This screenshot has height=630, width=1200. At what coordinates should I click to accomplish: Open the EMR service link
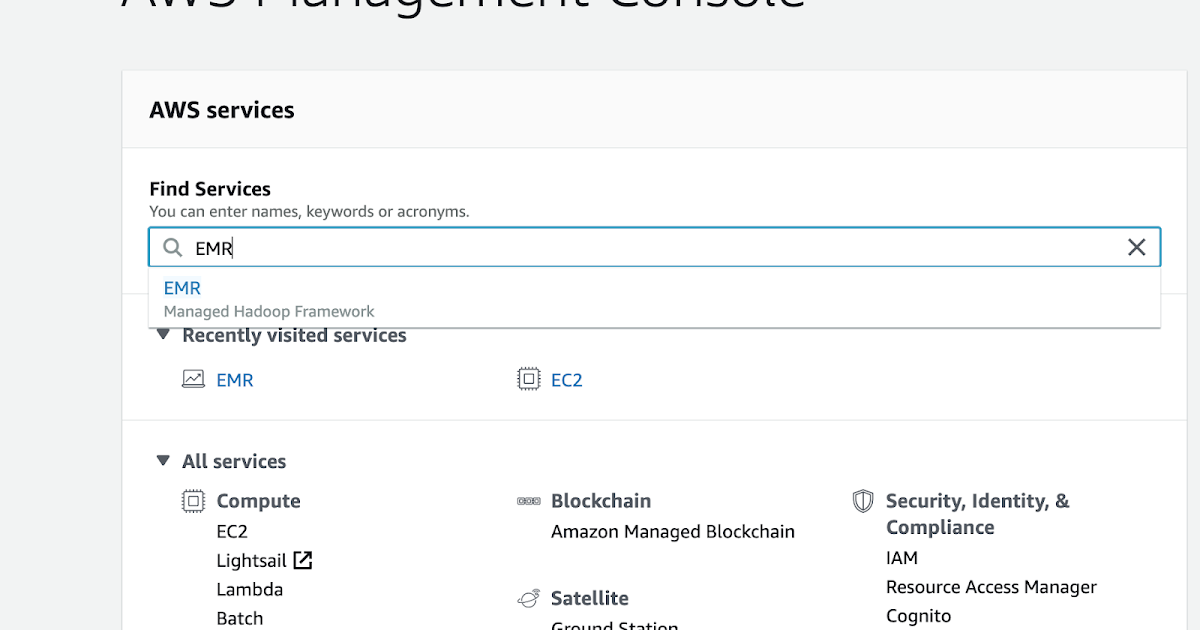[235, 380]
